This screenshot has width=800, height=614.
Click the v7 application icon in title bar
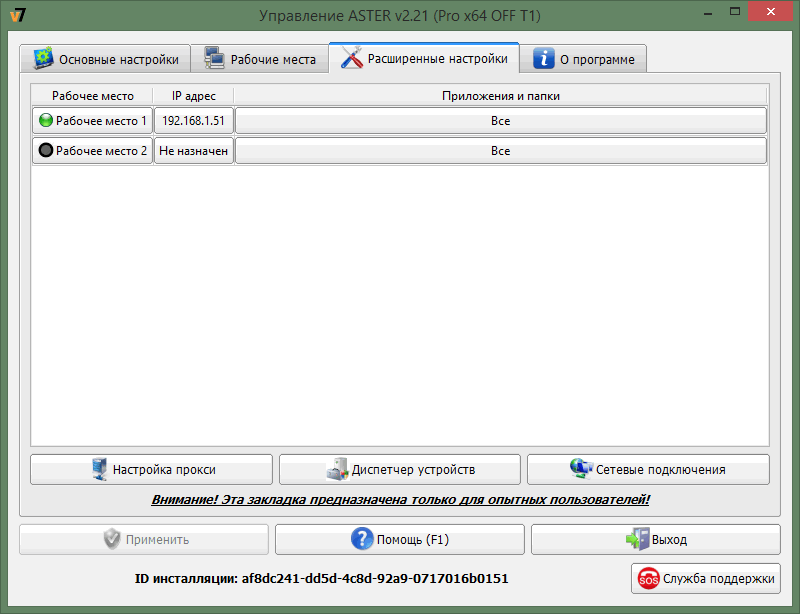(18, 15)
